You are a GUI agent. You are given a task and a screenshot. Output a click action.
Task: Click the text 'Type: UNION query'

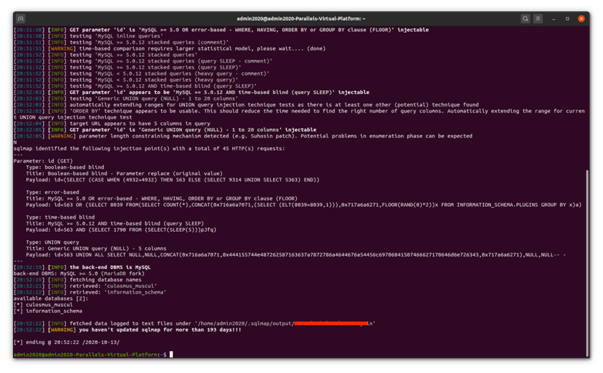pos(52,242)
